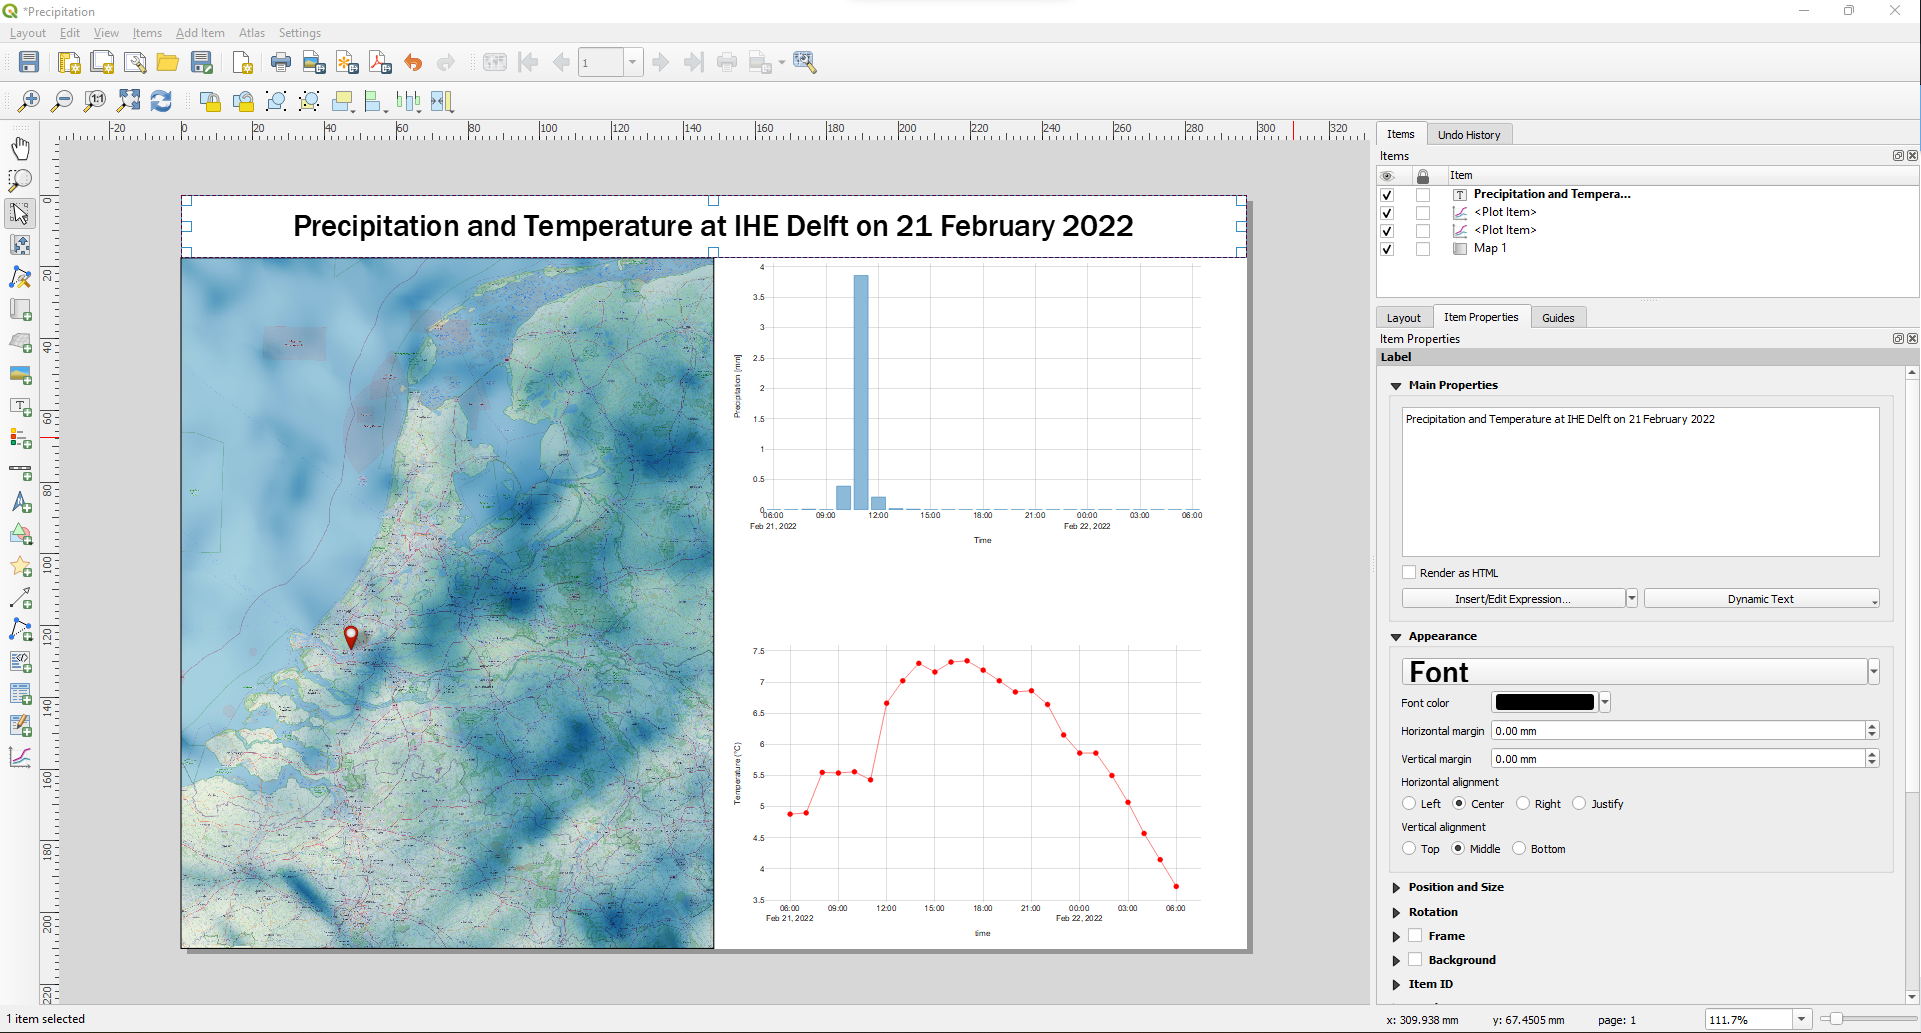Activate the Add Picture tool
Screen dimensions: 1921x1033
coord(20,375)
